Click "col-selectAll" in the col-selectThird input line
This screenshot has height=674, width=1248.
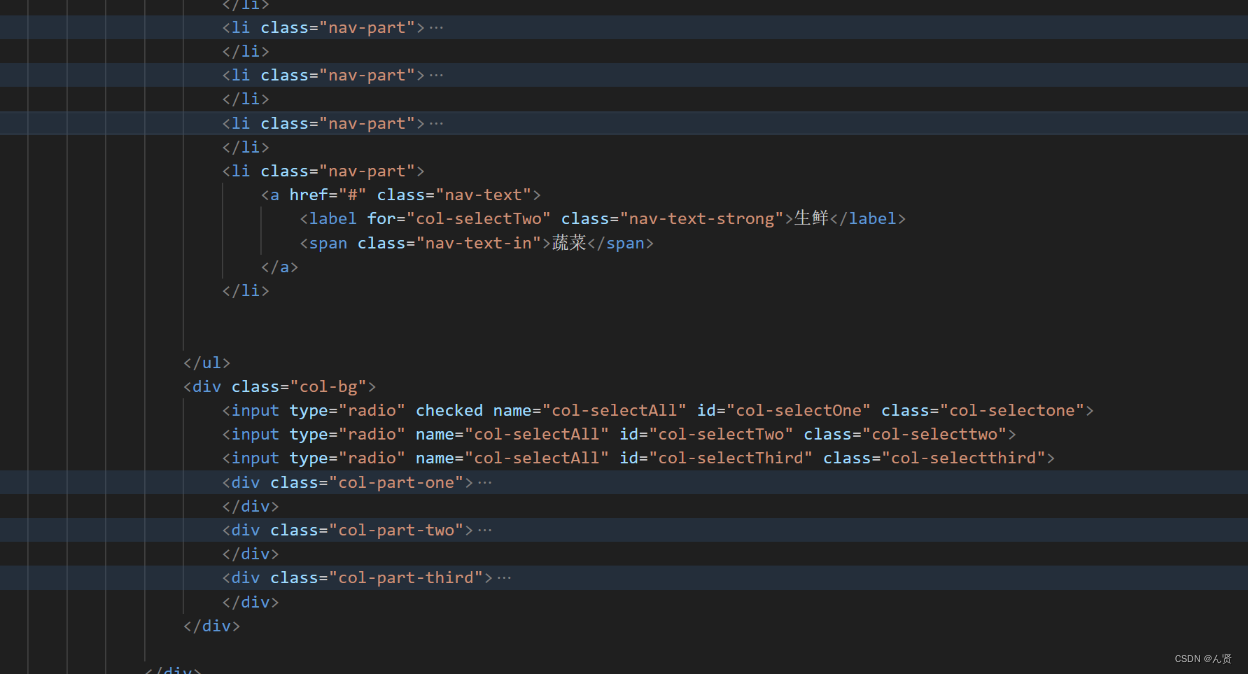537,458
